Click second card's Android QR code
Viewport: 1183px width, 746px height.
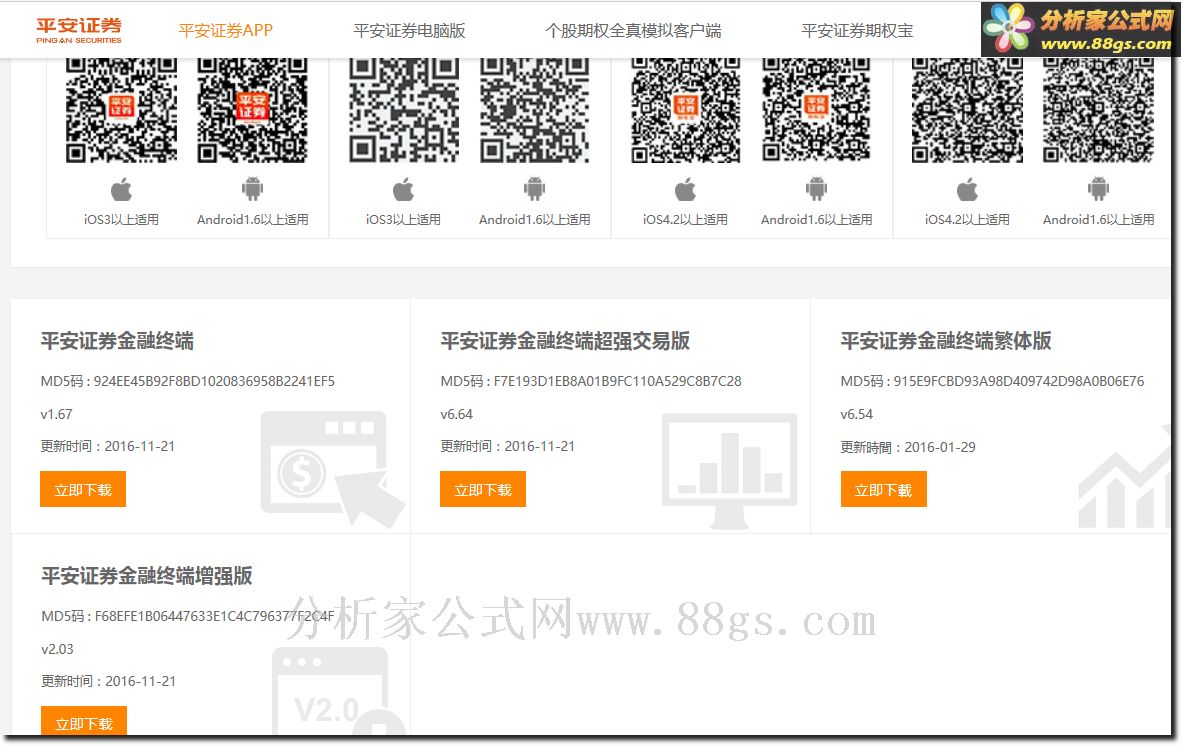(x=535, y=110)
